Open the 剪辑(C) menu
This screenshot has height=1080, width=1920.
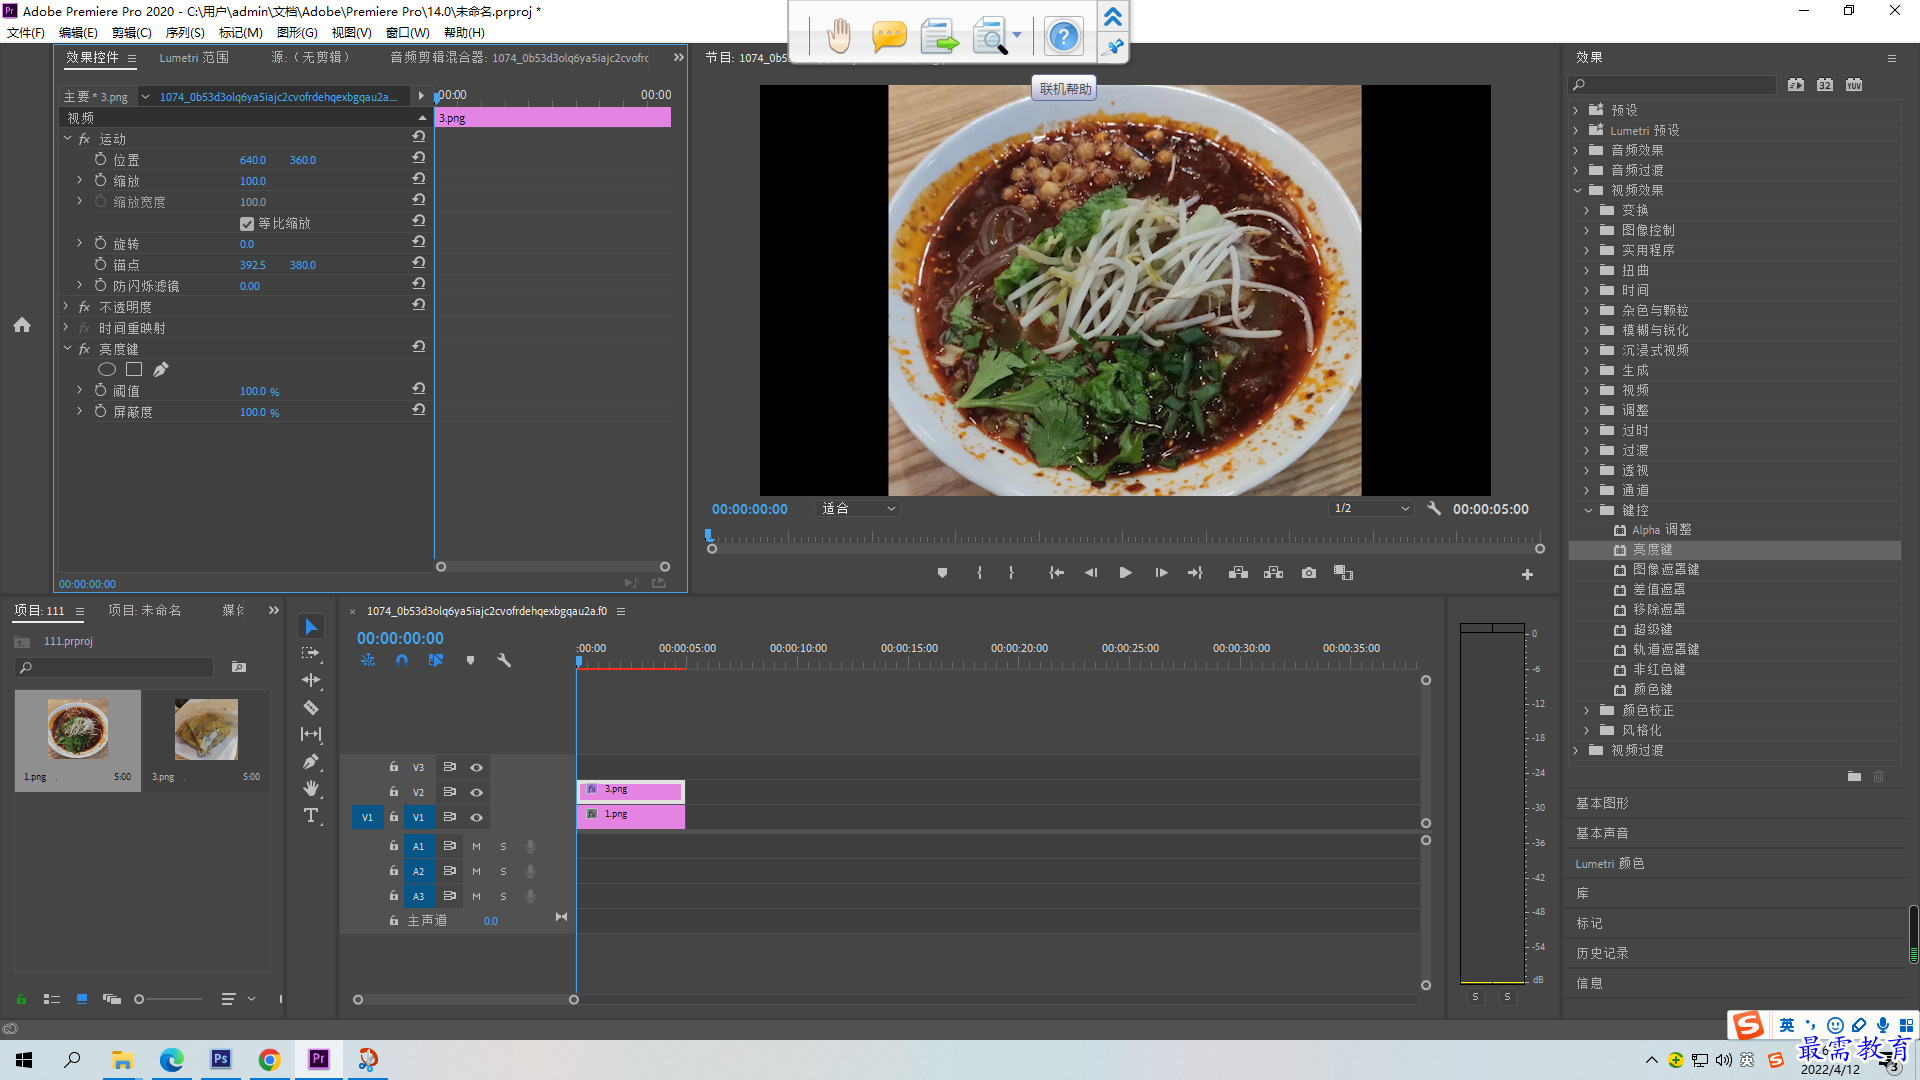[132, 32]
